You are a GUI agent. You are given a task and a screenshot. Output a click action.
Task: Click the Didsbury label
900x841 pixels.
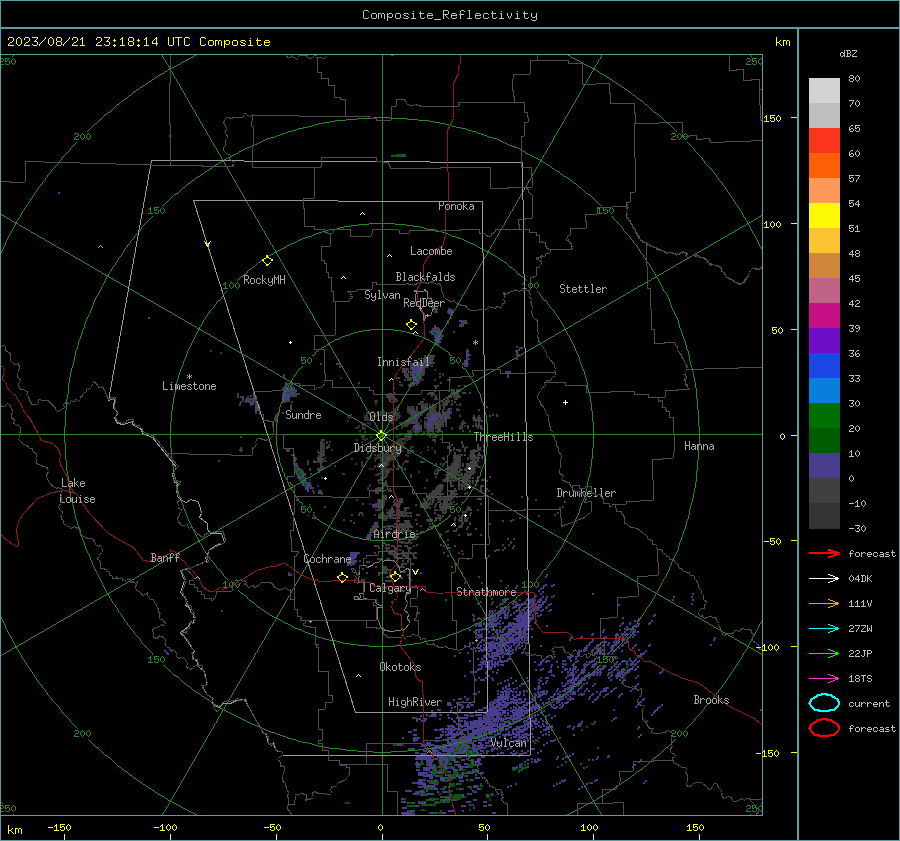377,448
